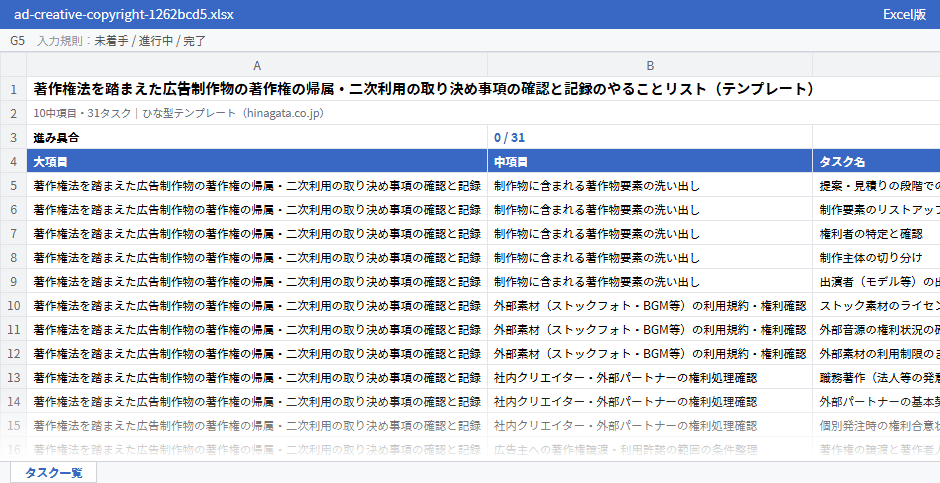Select row header 11
This screenshot has width=940, height=483.
[13, 329]
